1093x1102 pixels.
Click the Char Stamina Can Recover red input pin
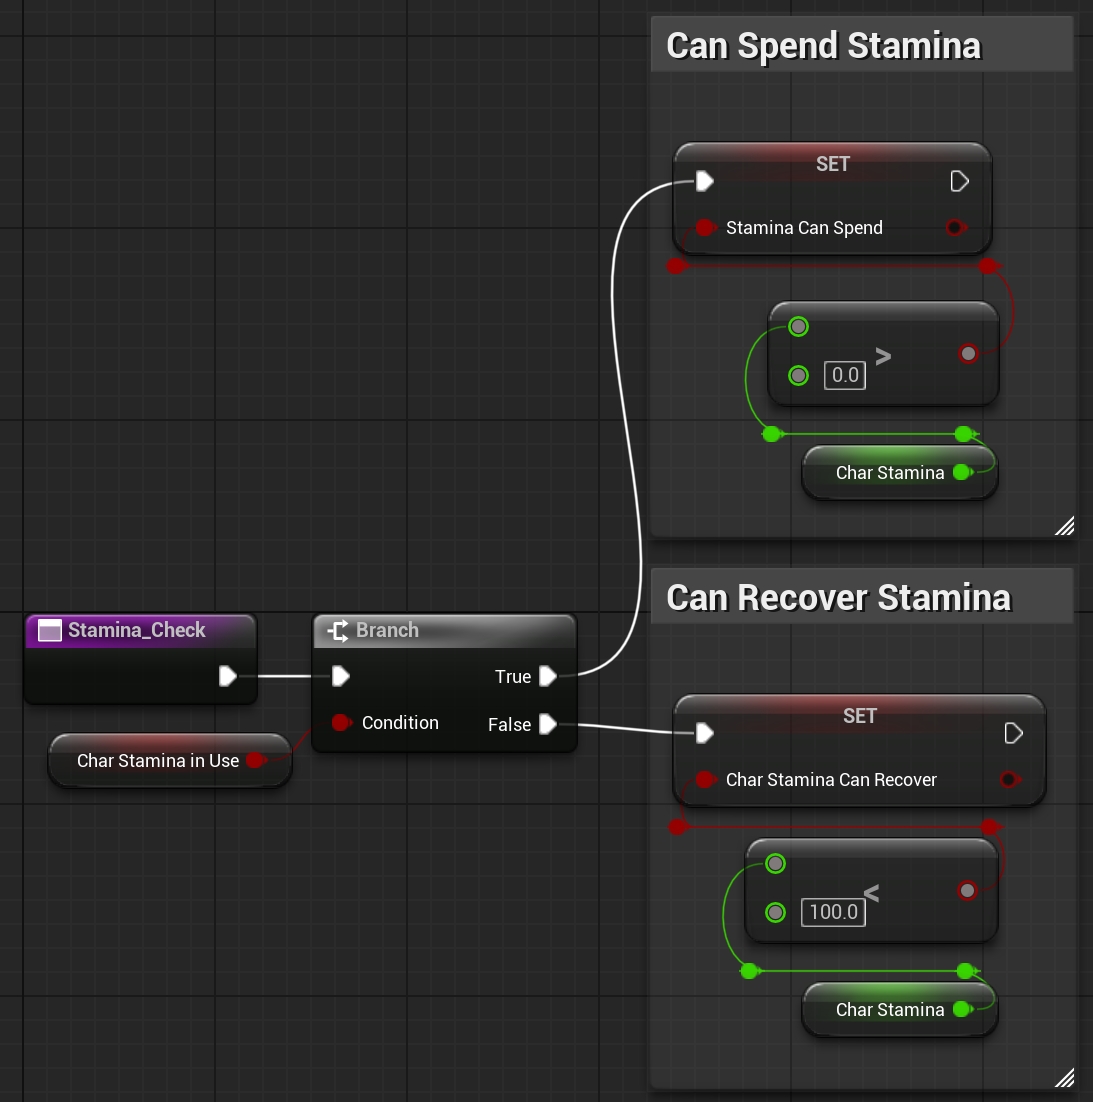(x=705, y=780)
